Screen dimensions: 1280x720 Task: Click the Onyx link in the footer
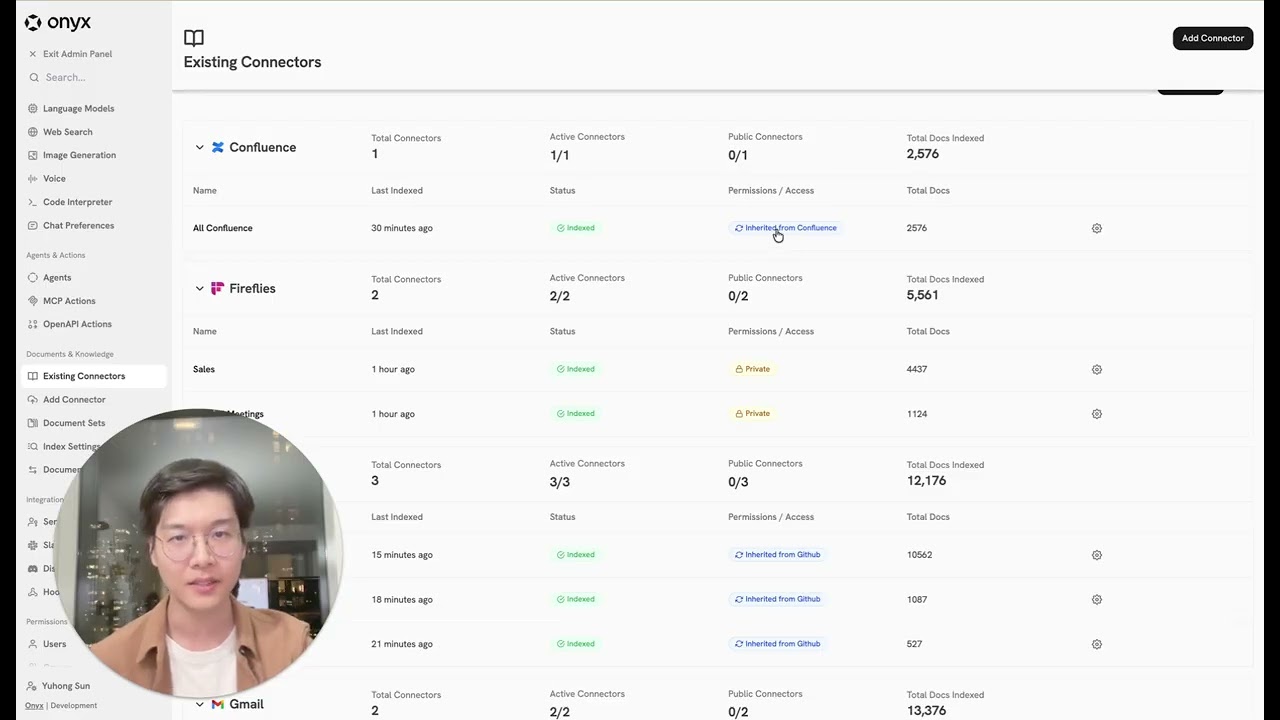point(34,705)
